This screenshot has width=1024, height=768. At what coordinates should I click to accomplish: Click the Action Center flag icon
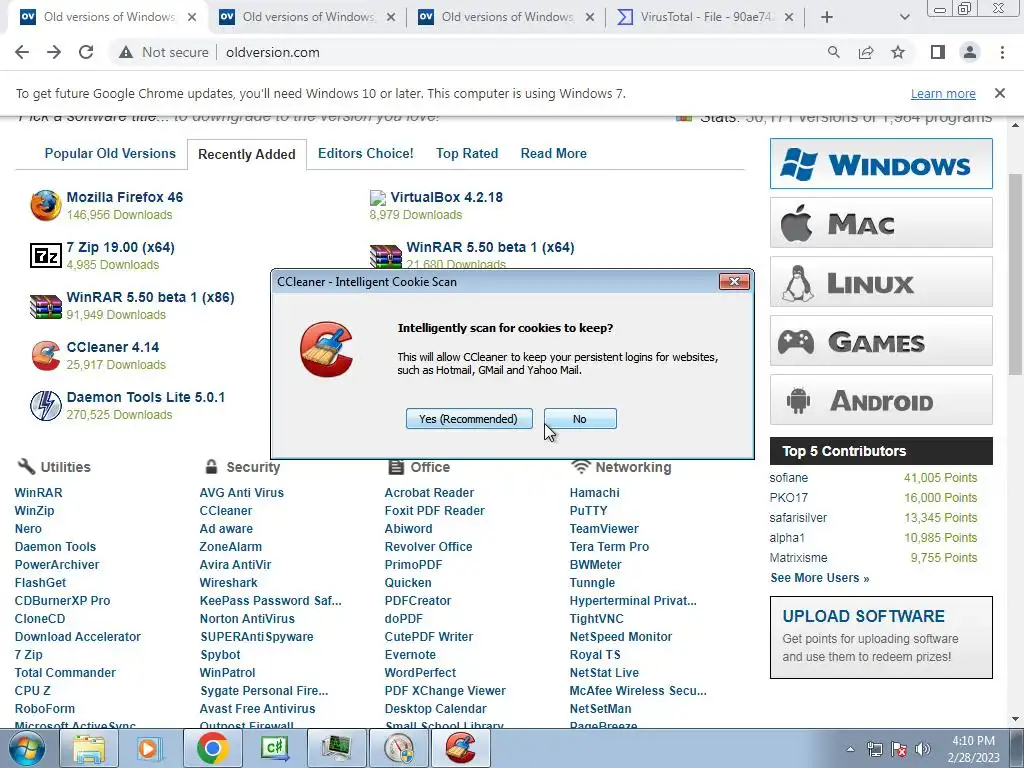[899, 749]
